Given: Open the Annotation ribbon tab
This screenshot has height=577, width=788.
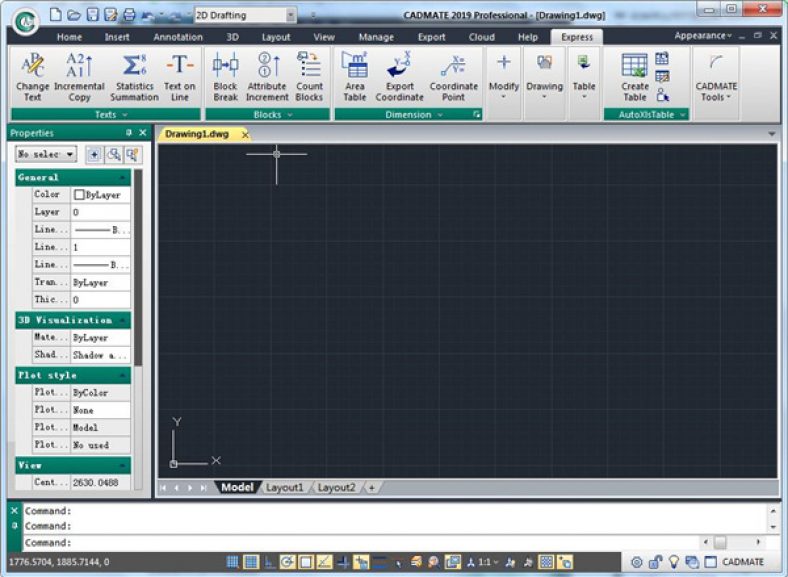Looking at the screenshot, I should [x=178, y=37].
